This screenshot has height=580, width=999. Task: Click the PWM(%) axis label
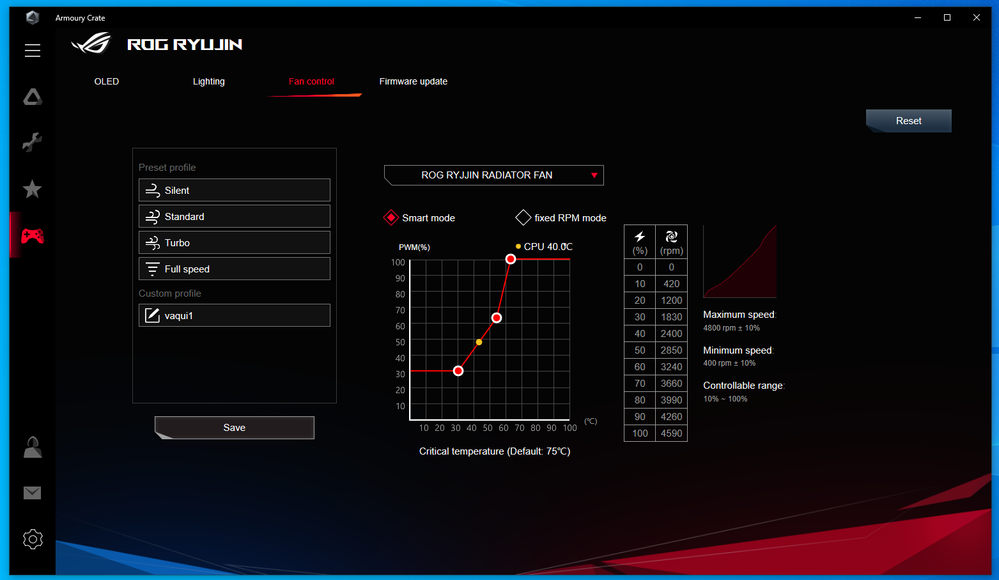point(414,247)
